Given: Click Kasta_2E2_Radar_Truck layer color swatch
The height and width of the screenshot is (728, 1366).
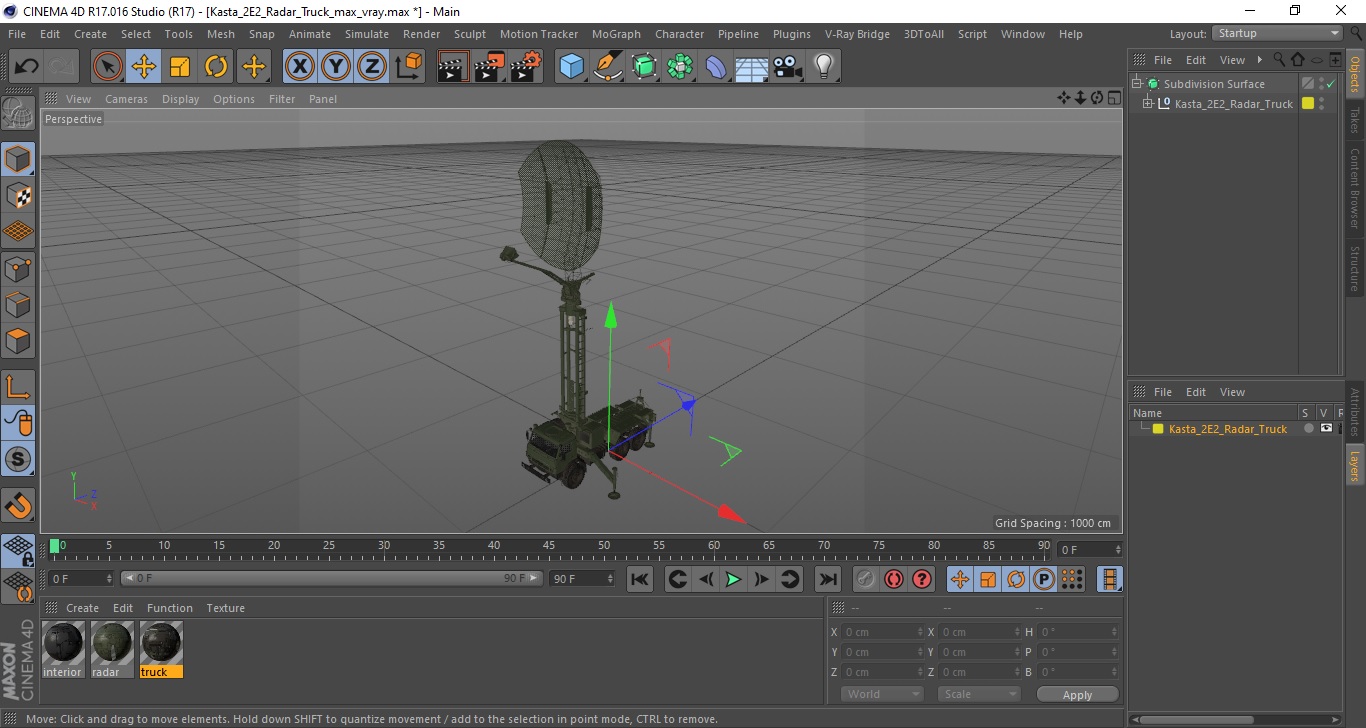Looking at the screenshot, I should [1158, 429].
